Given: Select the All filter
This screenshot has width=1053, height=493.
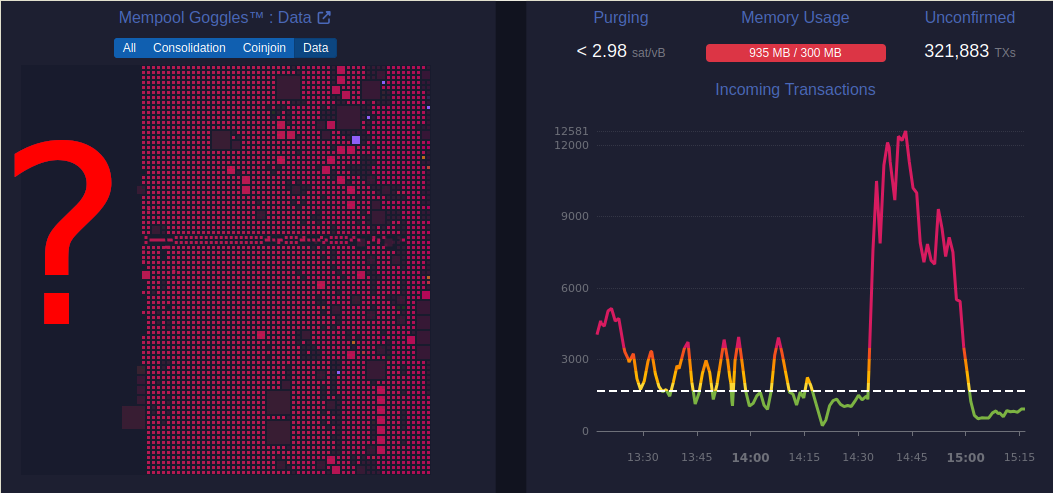Looking at the screenshot, I should coord(129,48).
